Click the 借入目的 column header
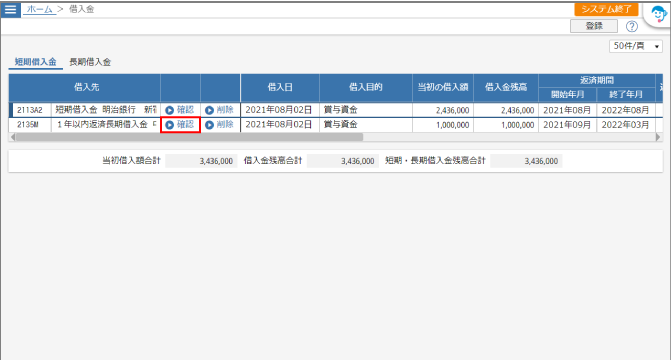 click(x=366, y=87)
